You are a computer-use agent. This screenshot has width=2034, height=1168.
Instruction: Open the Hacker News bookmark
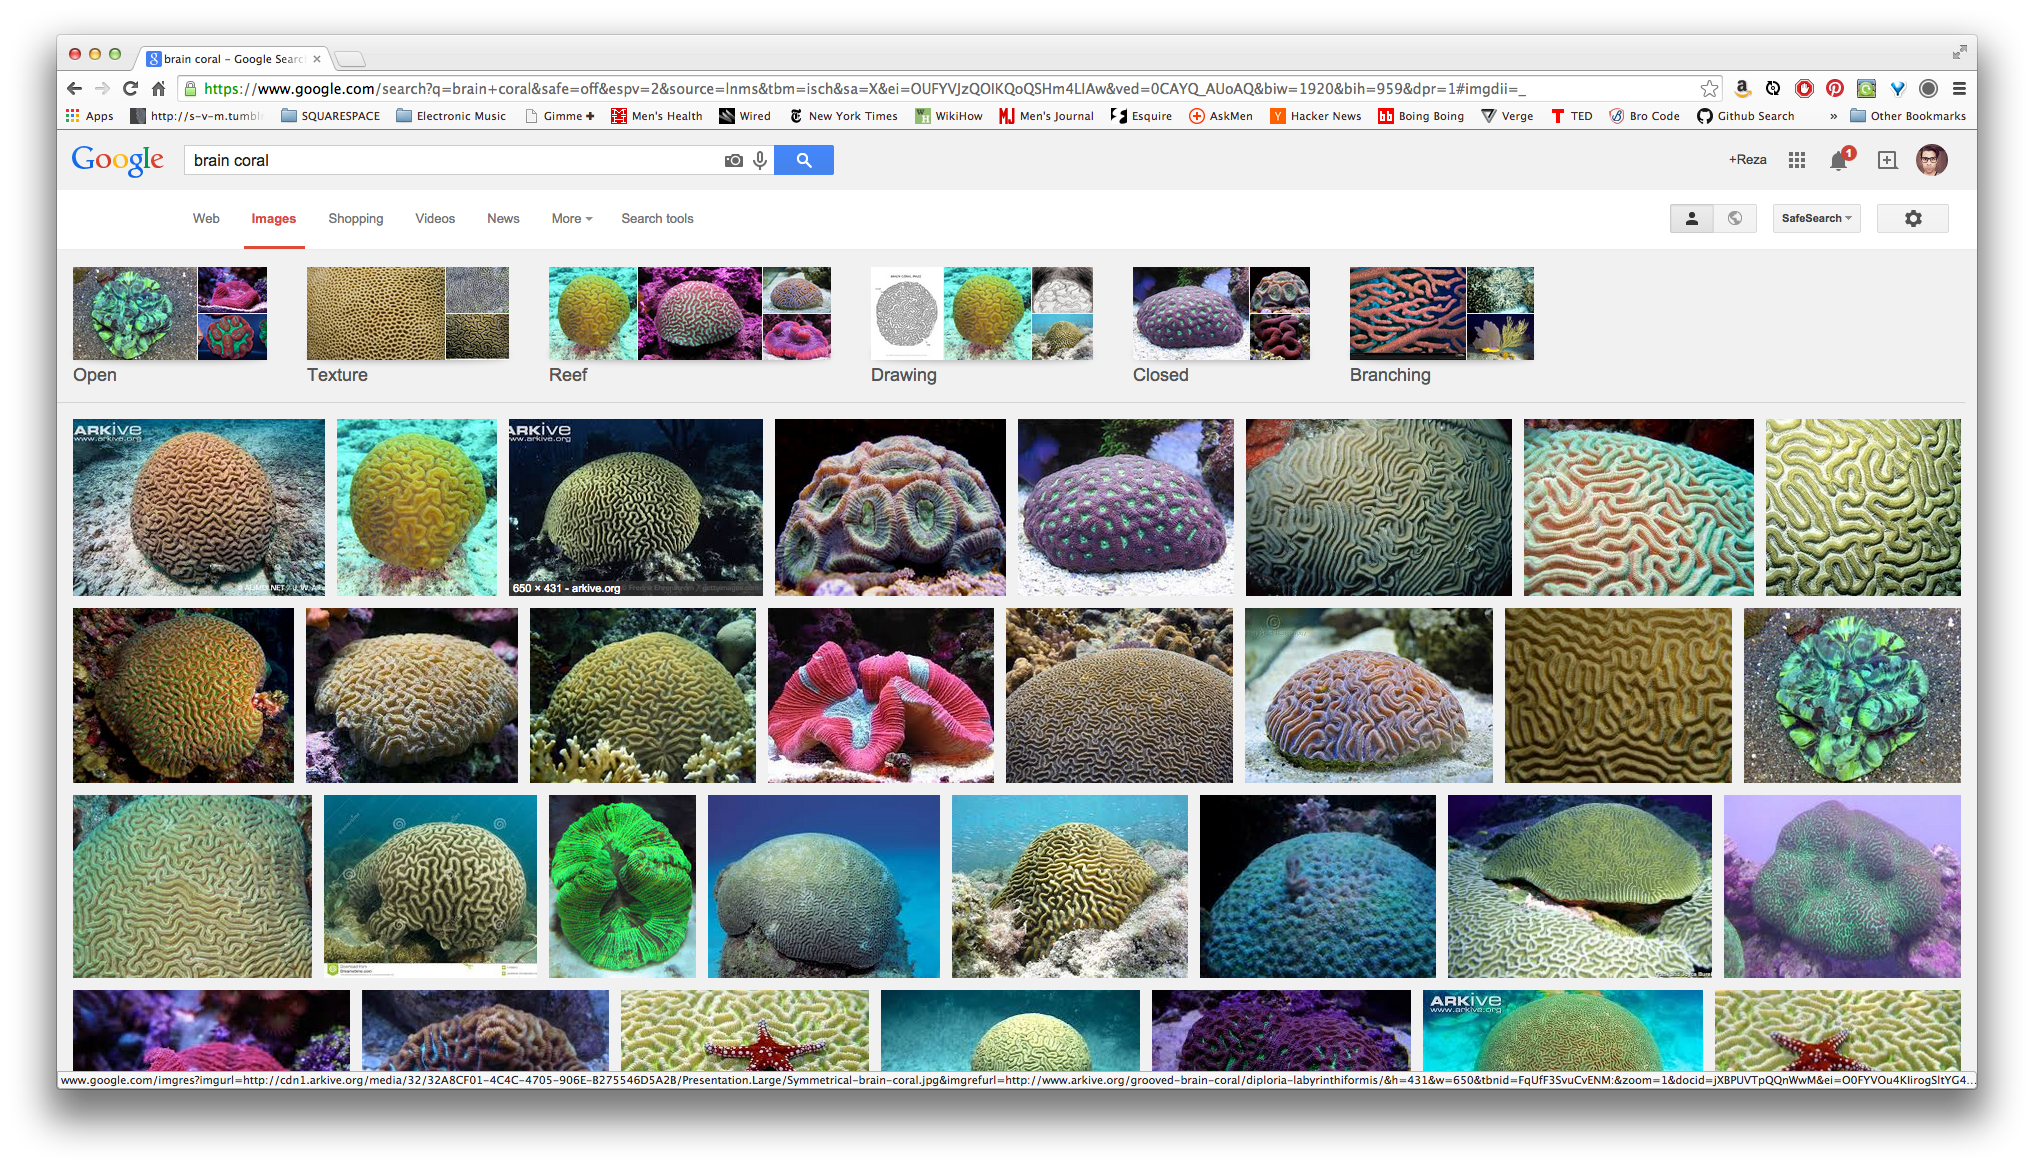(1316, 116)
